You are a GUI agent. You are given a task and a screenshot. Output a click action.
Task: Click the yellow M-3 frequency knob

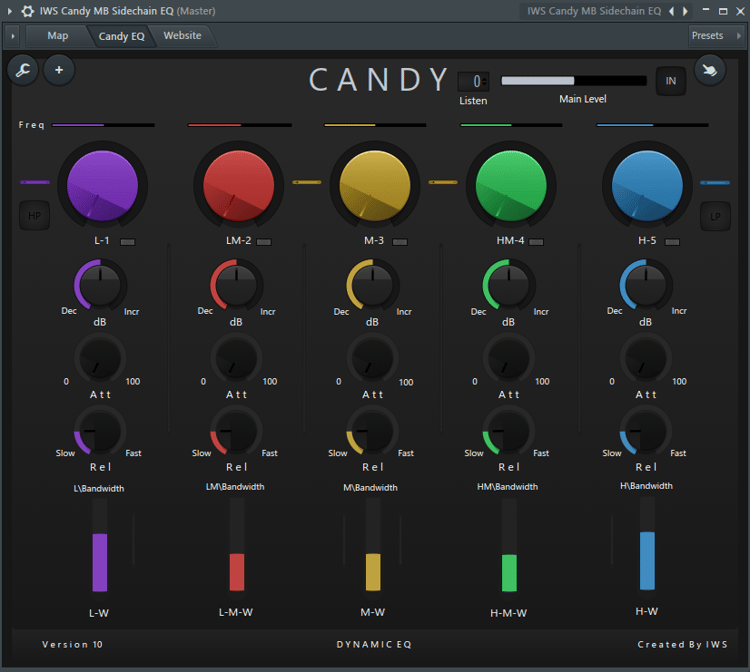click(375, 186)
